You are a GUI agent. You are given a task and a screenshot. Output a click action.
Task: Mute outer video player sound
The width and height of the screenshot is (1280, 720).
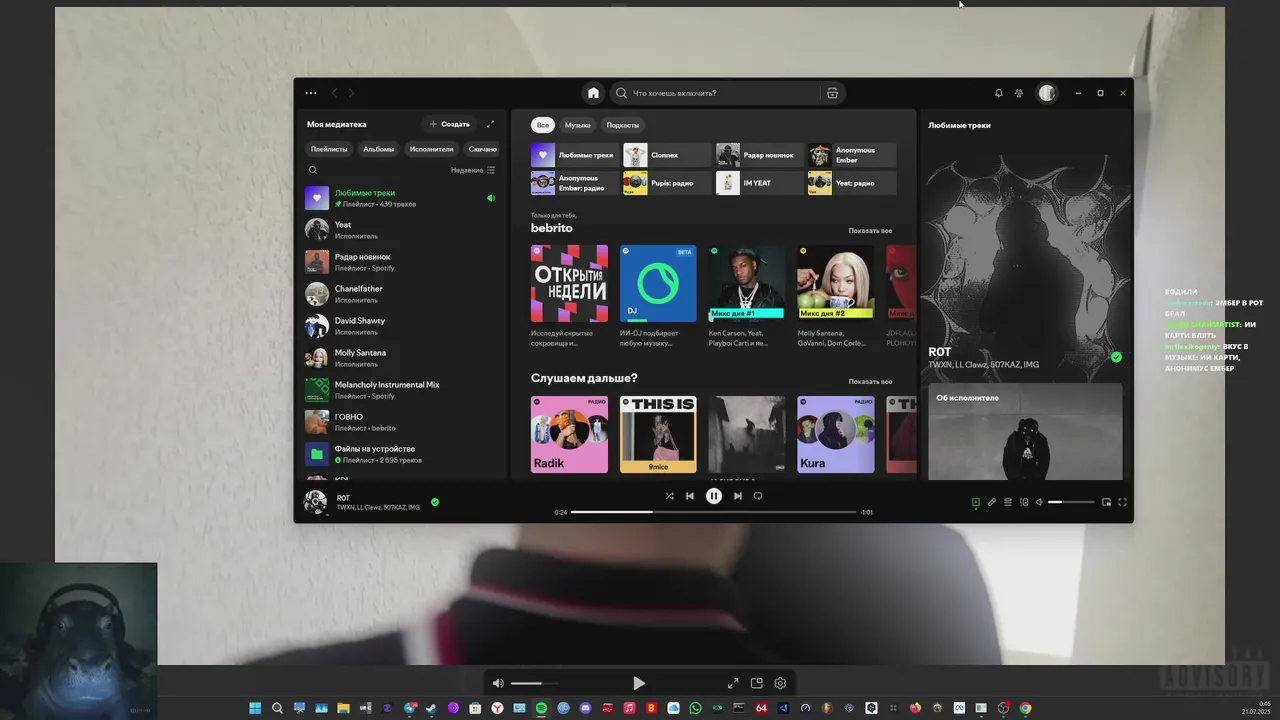498,683
